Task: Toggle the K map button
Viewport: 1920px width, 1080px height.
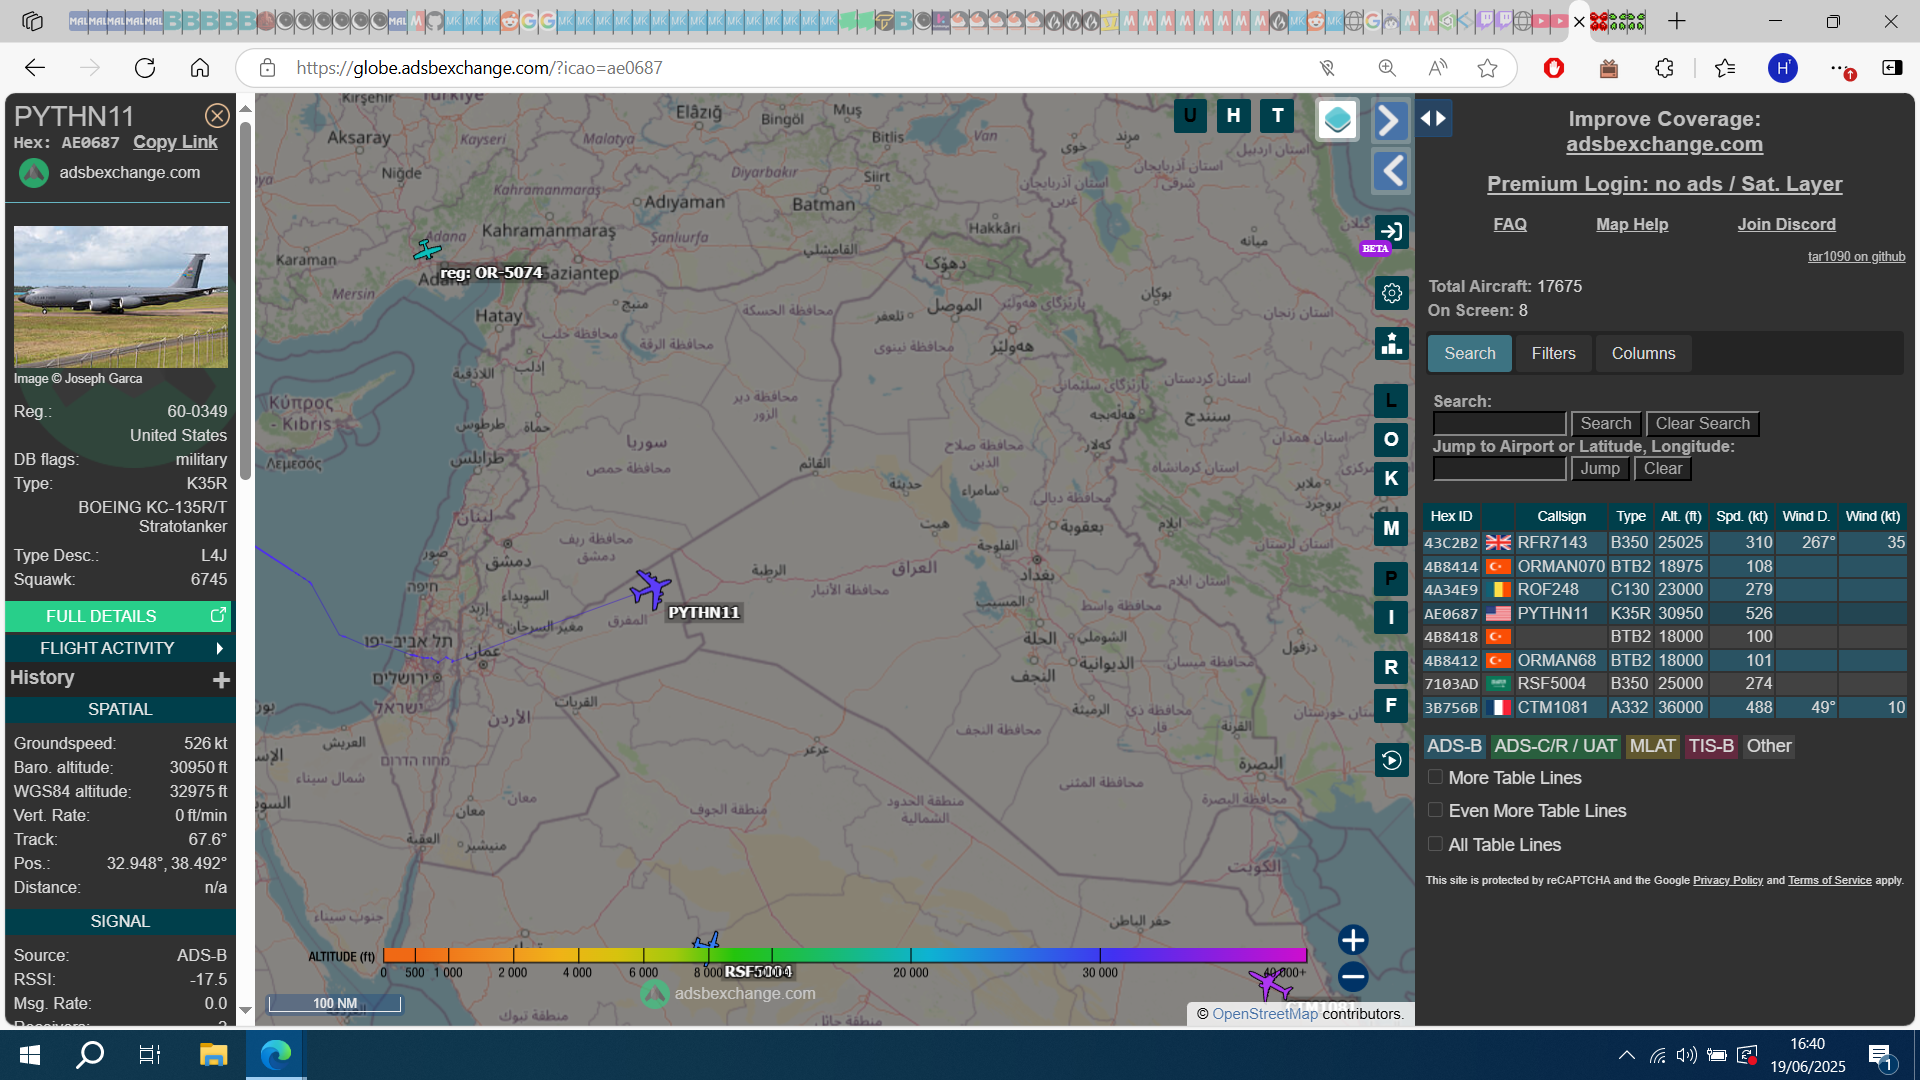Action: 1391,479
